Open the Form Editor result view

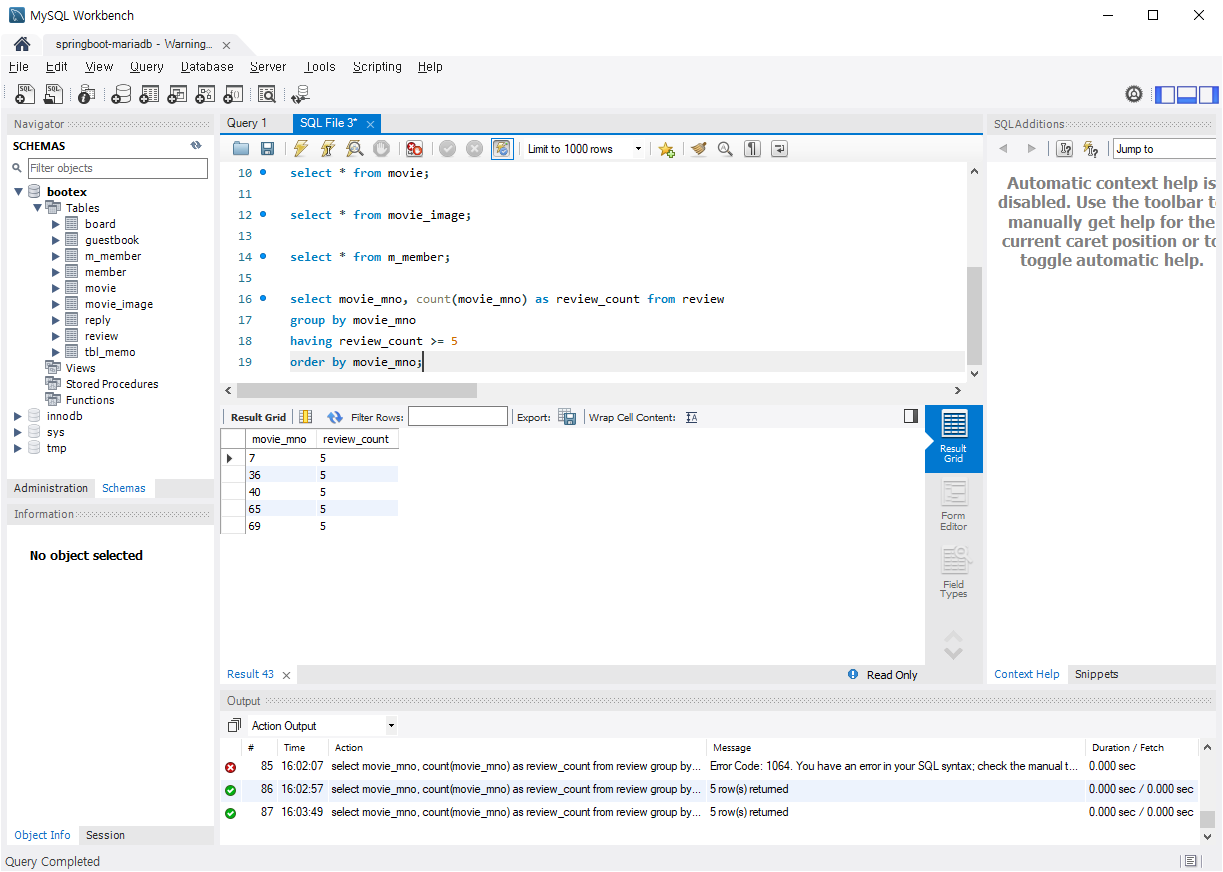pyautogui.click(x=954, y=506)
